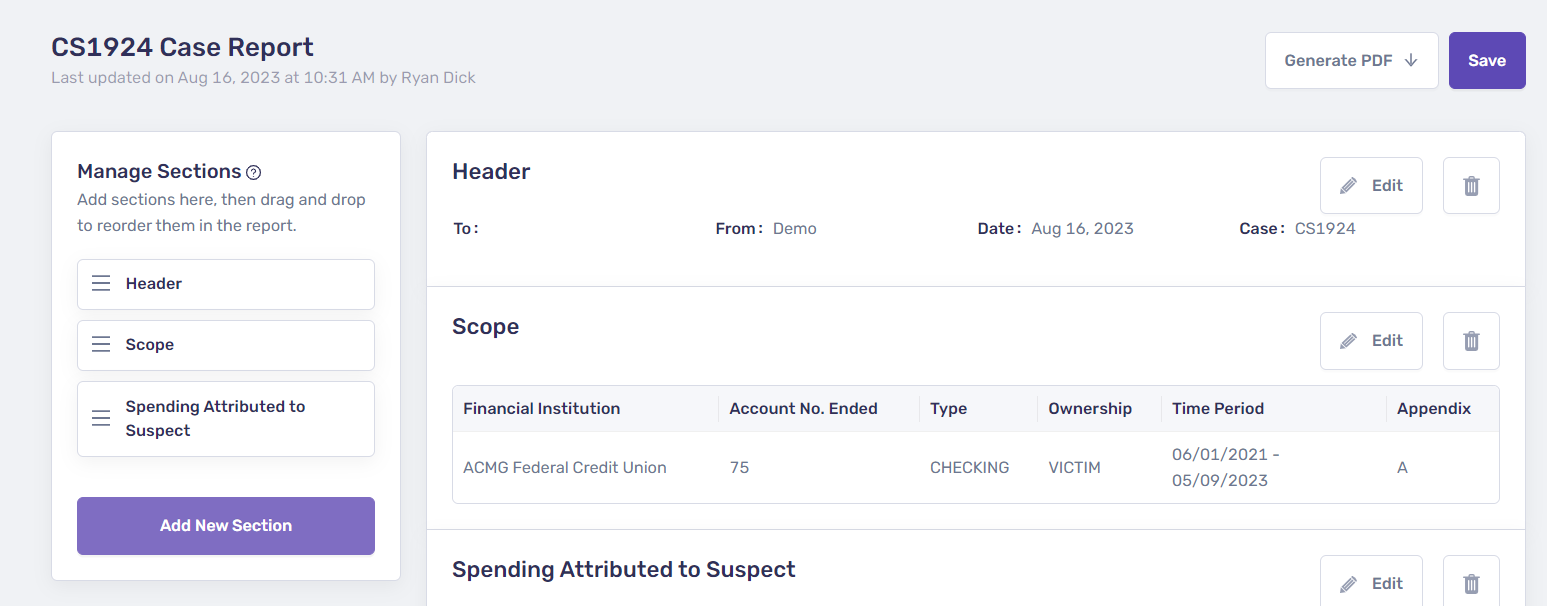Select the Scope item in Manage Sections
The height and width of the screenshot is (606, 1547).
tap(226, 345)
